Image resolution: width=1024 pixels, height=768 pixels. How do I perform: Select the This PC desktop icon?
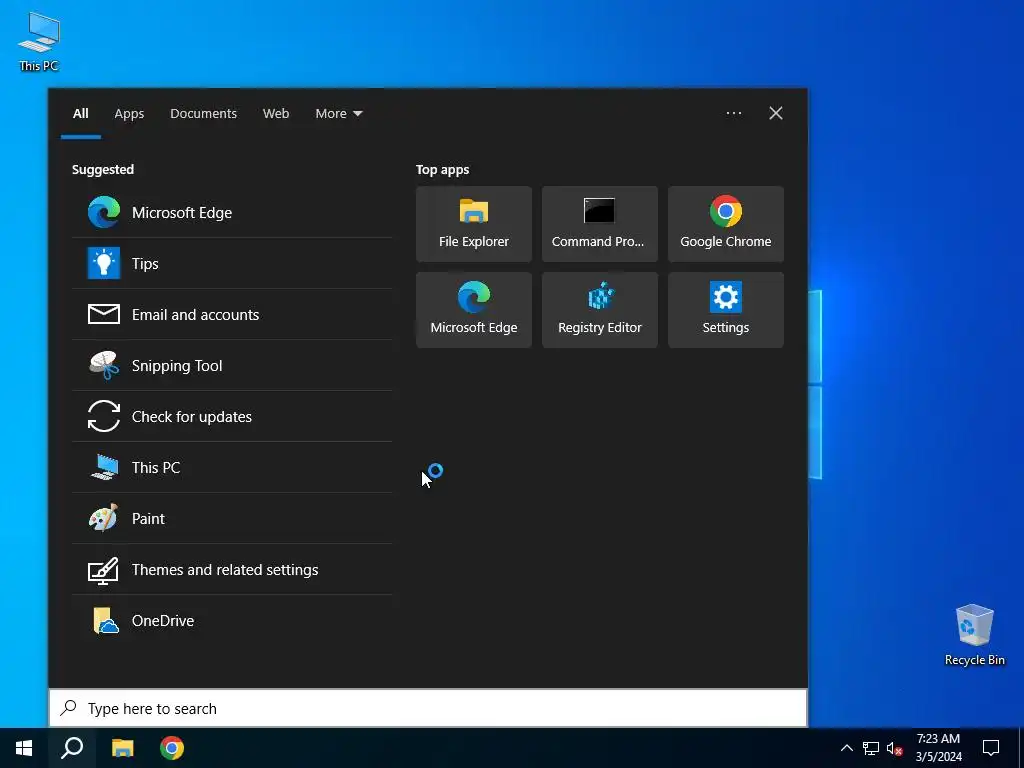point(39,42)
